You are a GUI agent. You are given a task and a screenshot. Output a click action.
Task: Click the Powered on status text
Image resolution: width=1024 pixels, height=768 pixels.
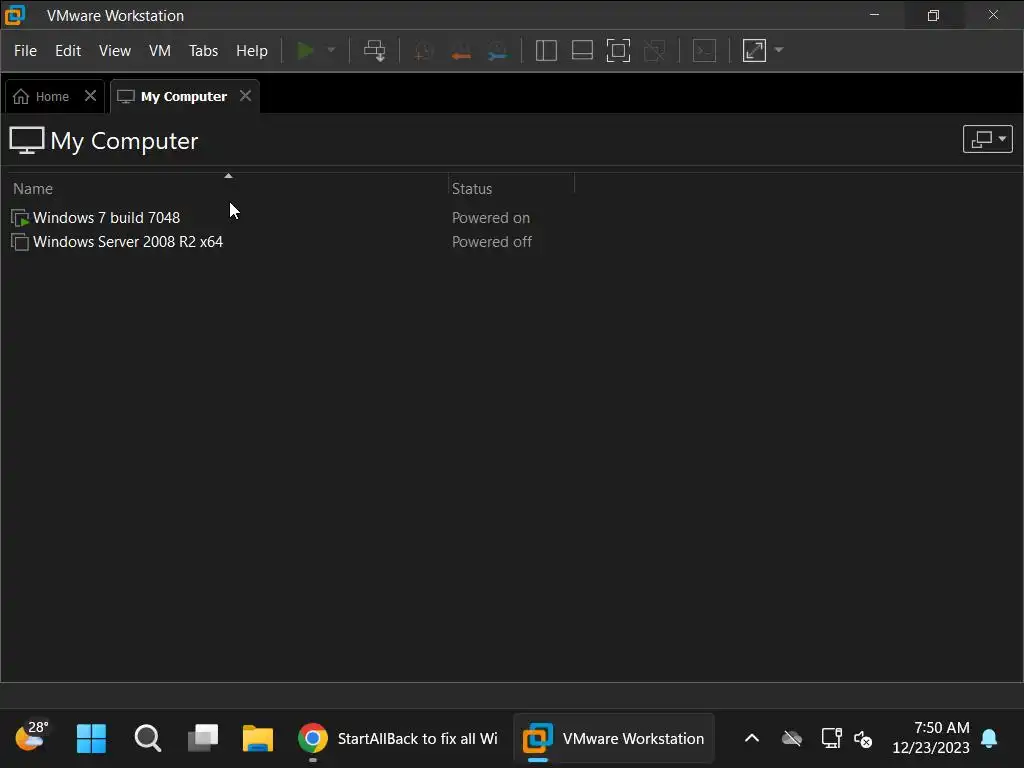pos(491,217)
